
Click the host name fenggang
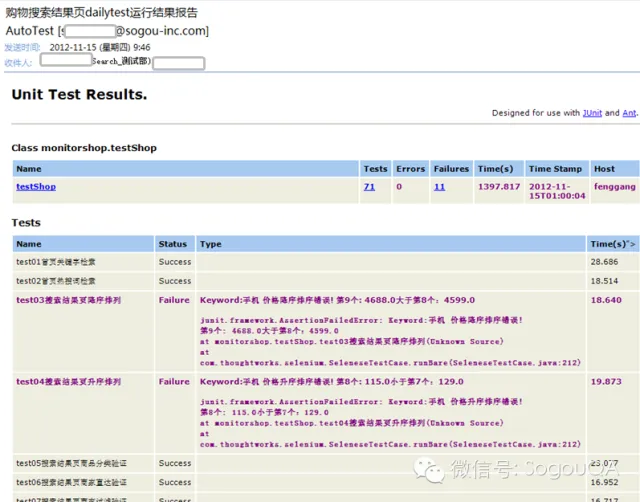[615, 187]
